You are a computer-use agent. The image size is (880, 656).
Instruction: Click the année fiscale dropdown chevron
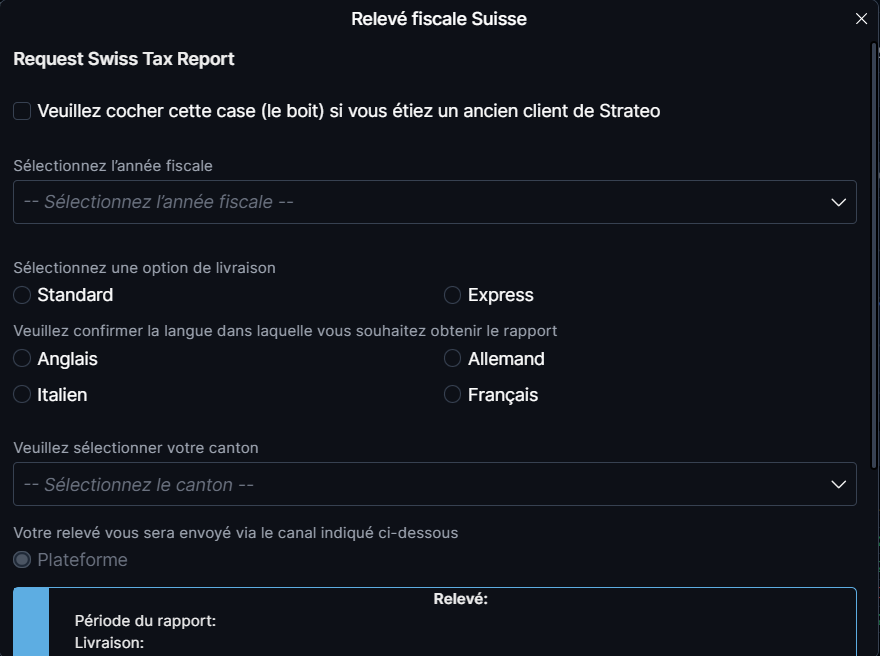[x=839, y=202]
